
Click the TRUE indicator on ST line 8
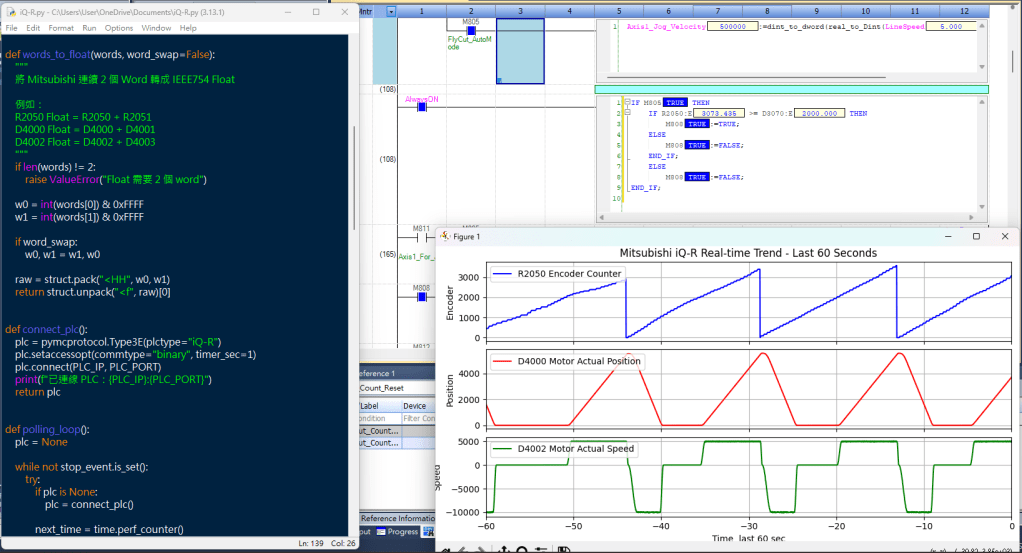pos(697,177)
